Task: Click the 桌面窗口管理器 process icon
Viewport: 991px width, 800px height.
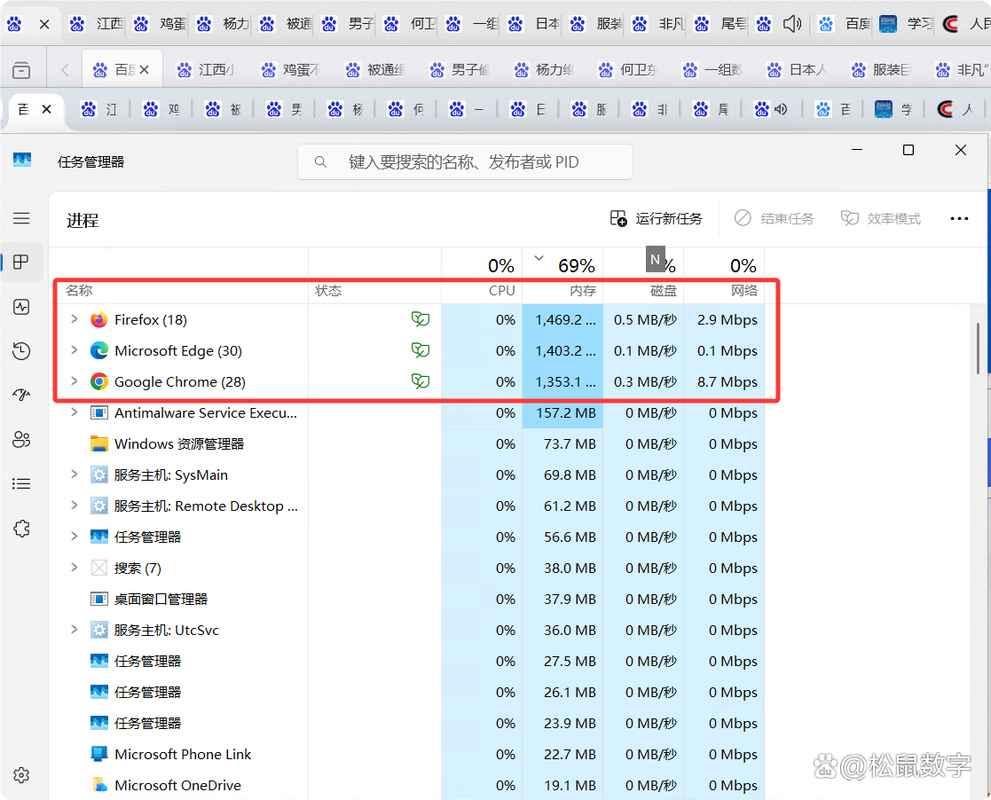Action: tap(99, 599)
